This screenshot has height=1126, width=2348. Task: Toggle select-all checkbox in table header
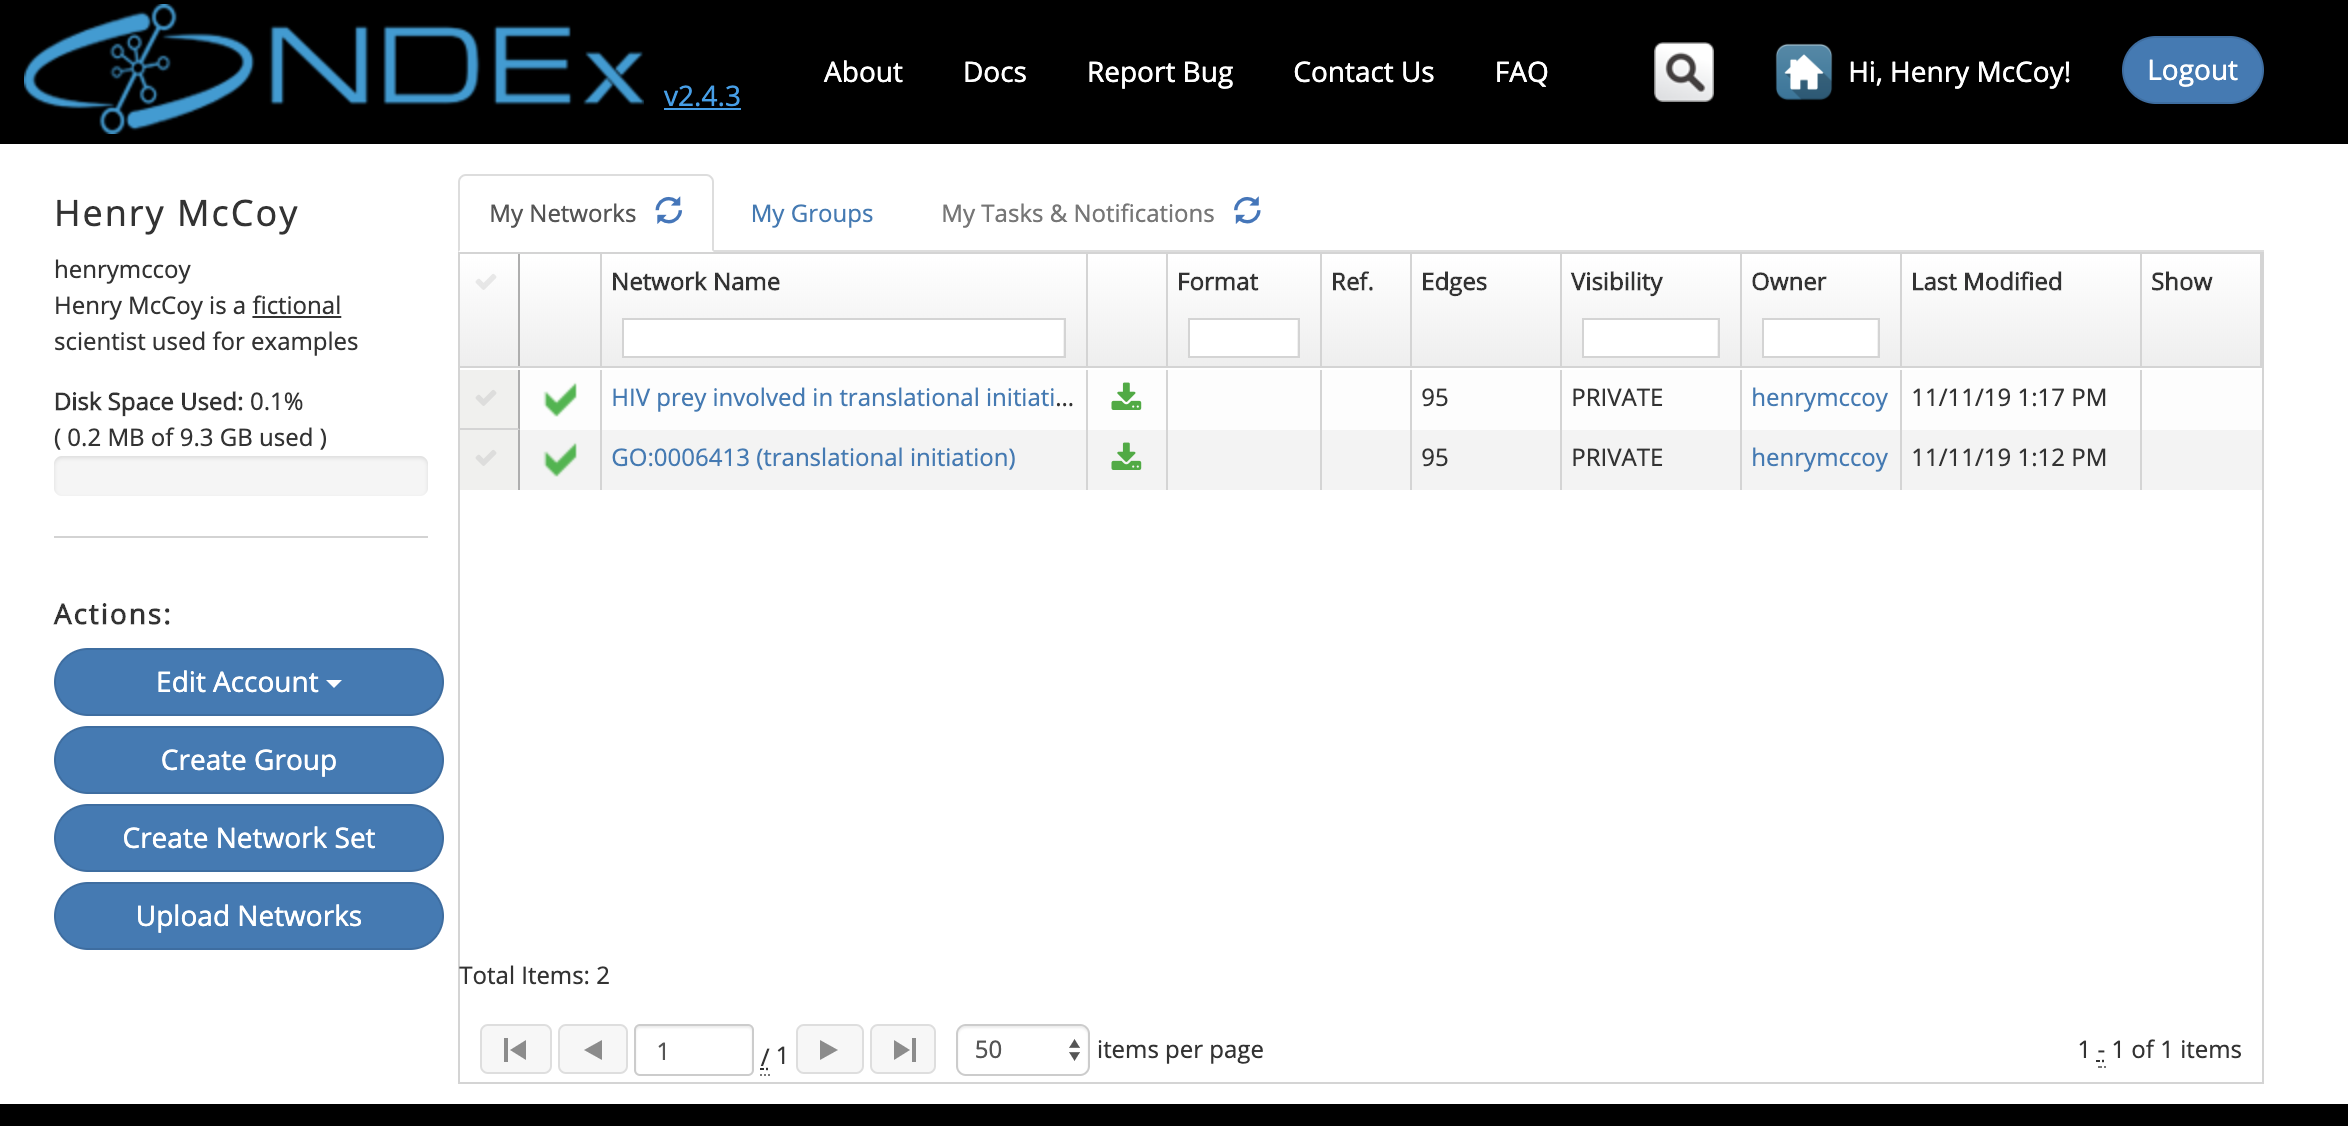[x=487, y=282]
